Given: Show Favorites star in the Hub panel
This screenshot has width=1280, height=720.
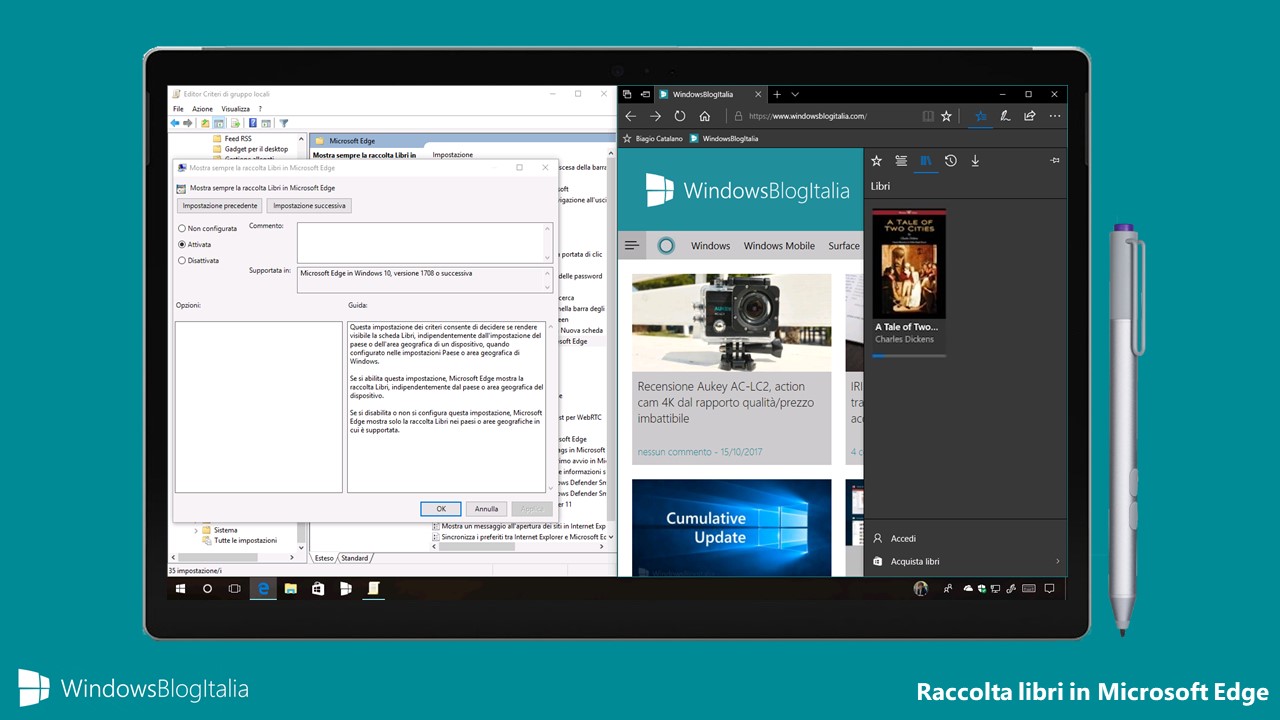Looking at the screenshot, I should tap(876, 160).
